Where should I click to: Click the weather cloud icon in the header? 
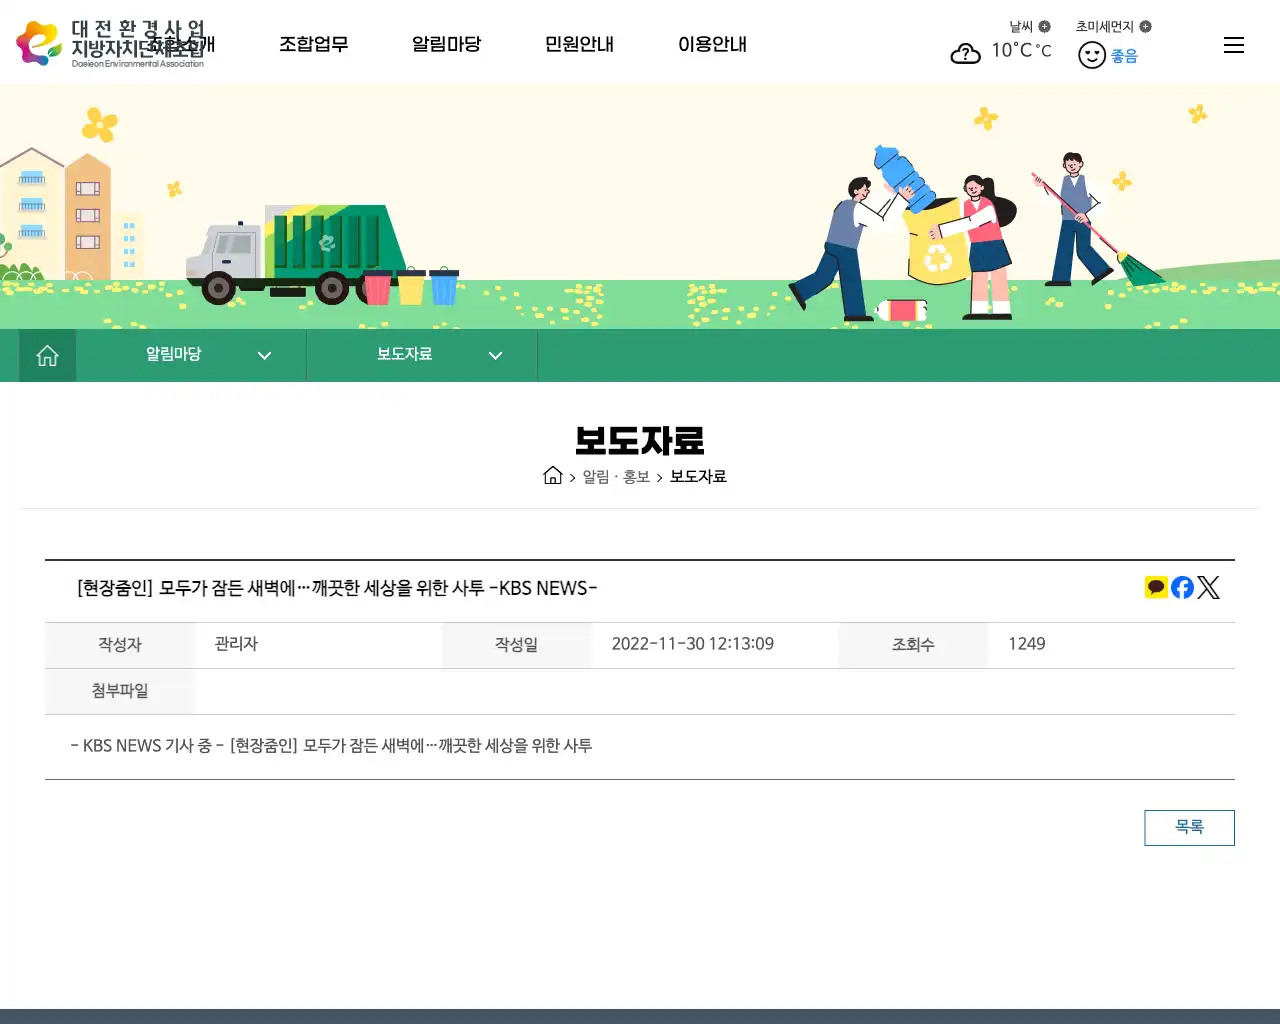point(965,53)
